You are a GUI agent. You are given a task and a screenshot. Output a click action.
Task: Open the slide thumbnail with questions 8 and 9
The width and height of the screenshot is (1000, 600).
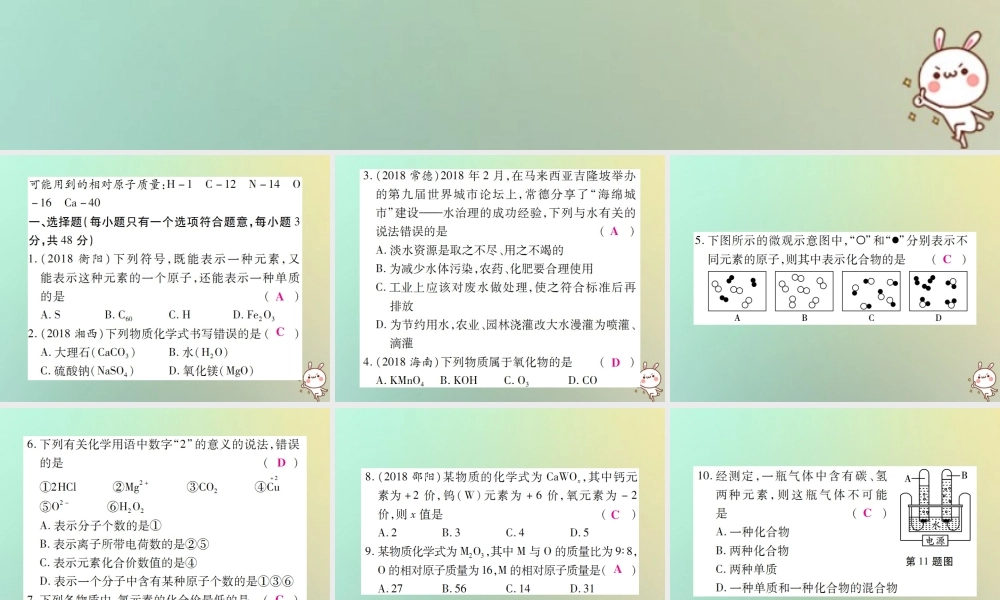click(x=500, y=504)
